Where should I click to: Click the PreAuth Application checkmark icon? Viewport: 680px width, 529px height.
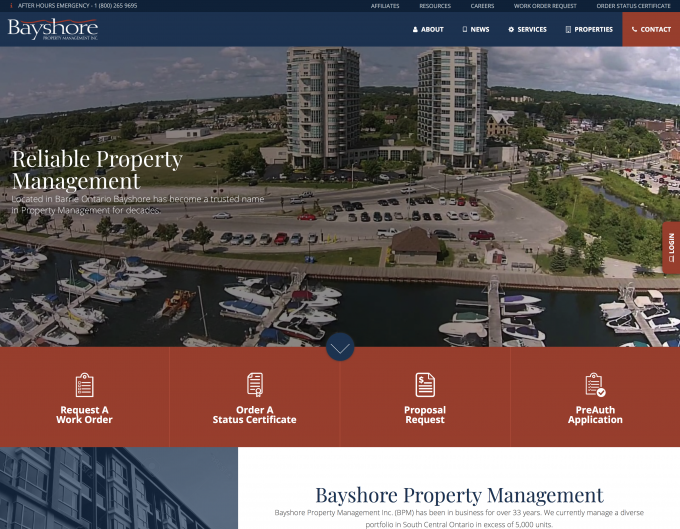tap(595, 384)
